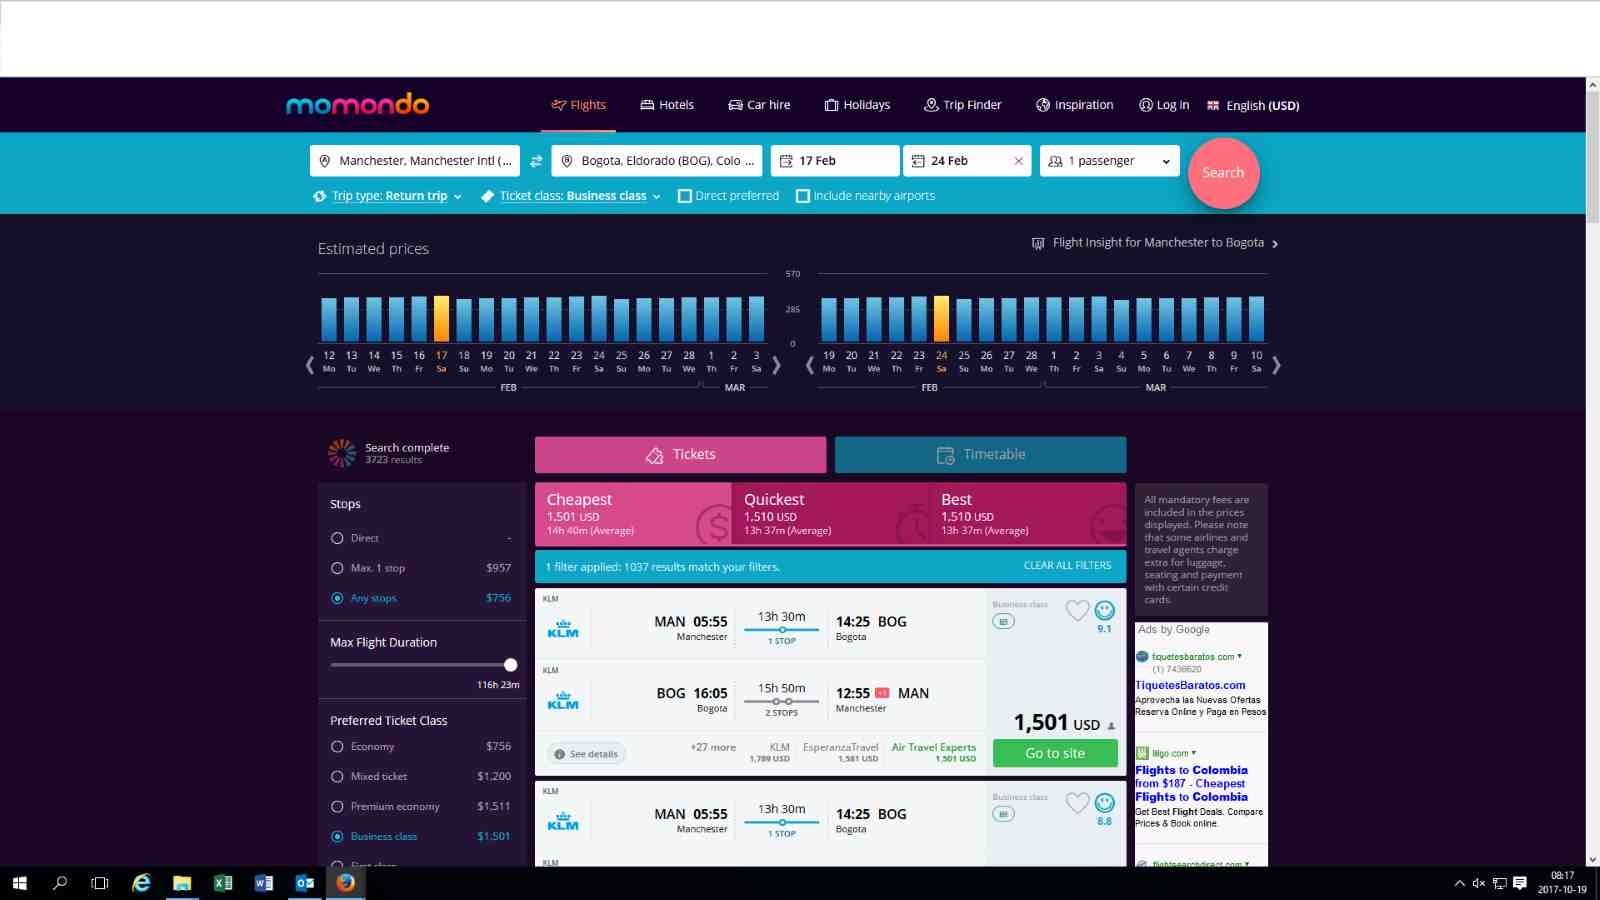Click Go to site for 1,501 USD
This screenshot has width=1600, height=900.
click(x=1055, y=753)
